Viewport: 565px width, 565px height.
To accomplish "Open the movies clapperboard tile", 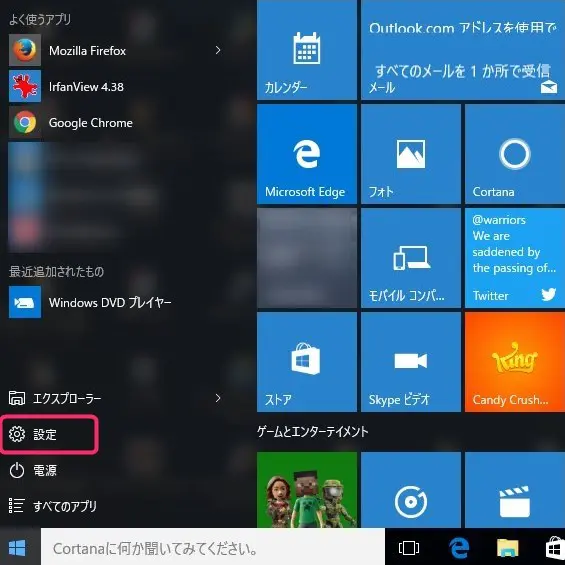I will [x=515, y=490].
